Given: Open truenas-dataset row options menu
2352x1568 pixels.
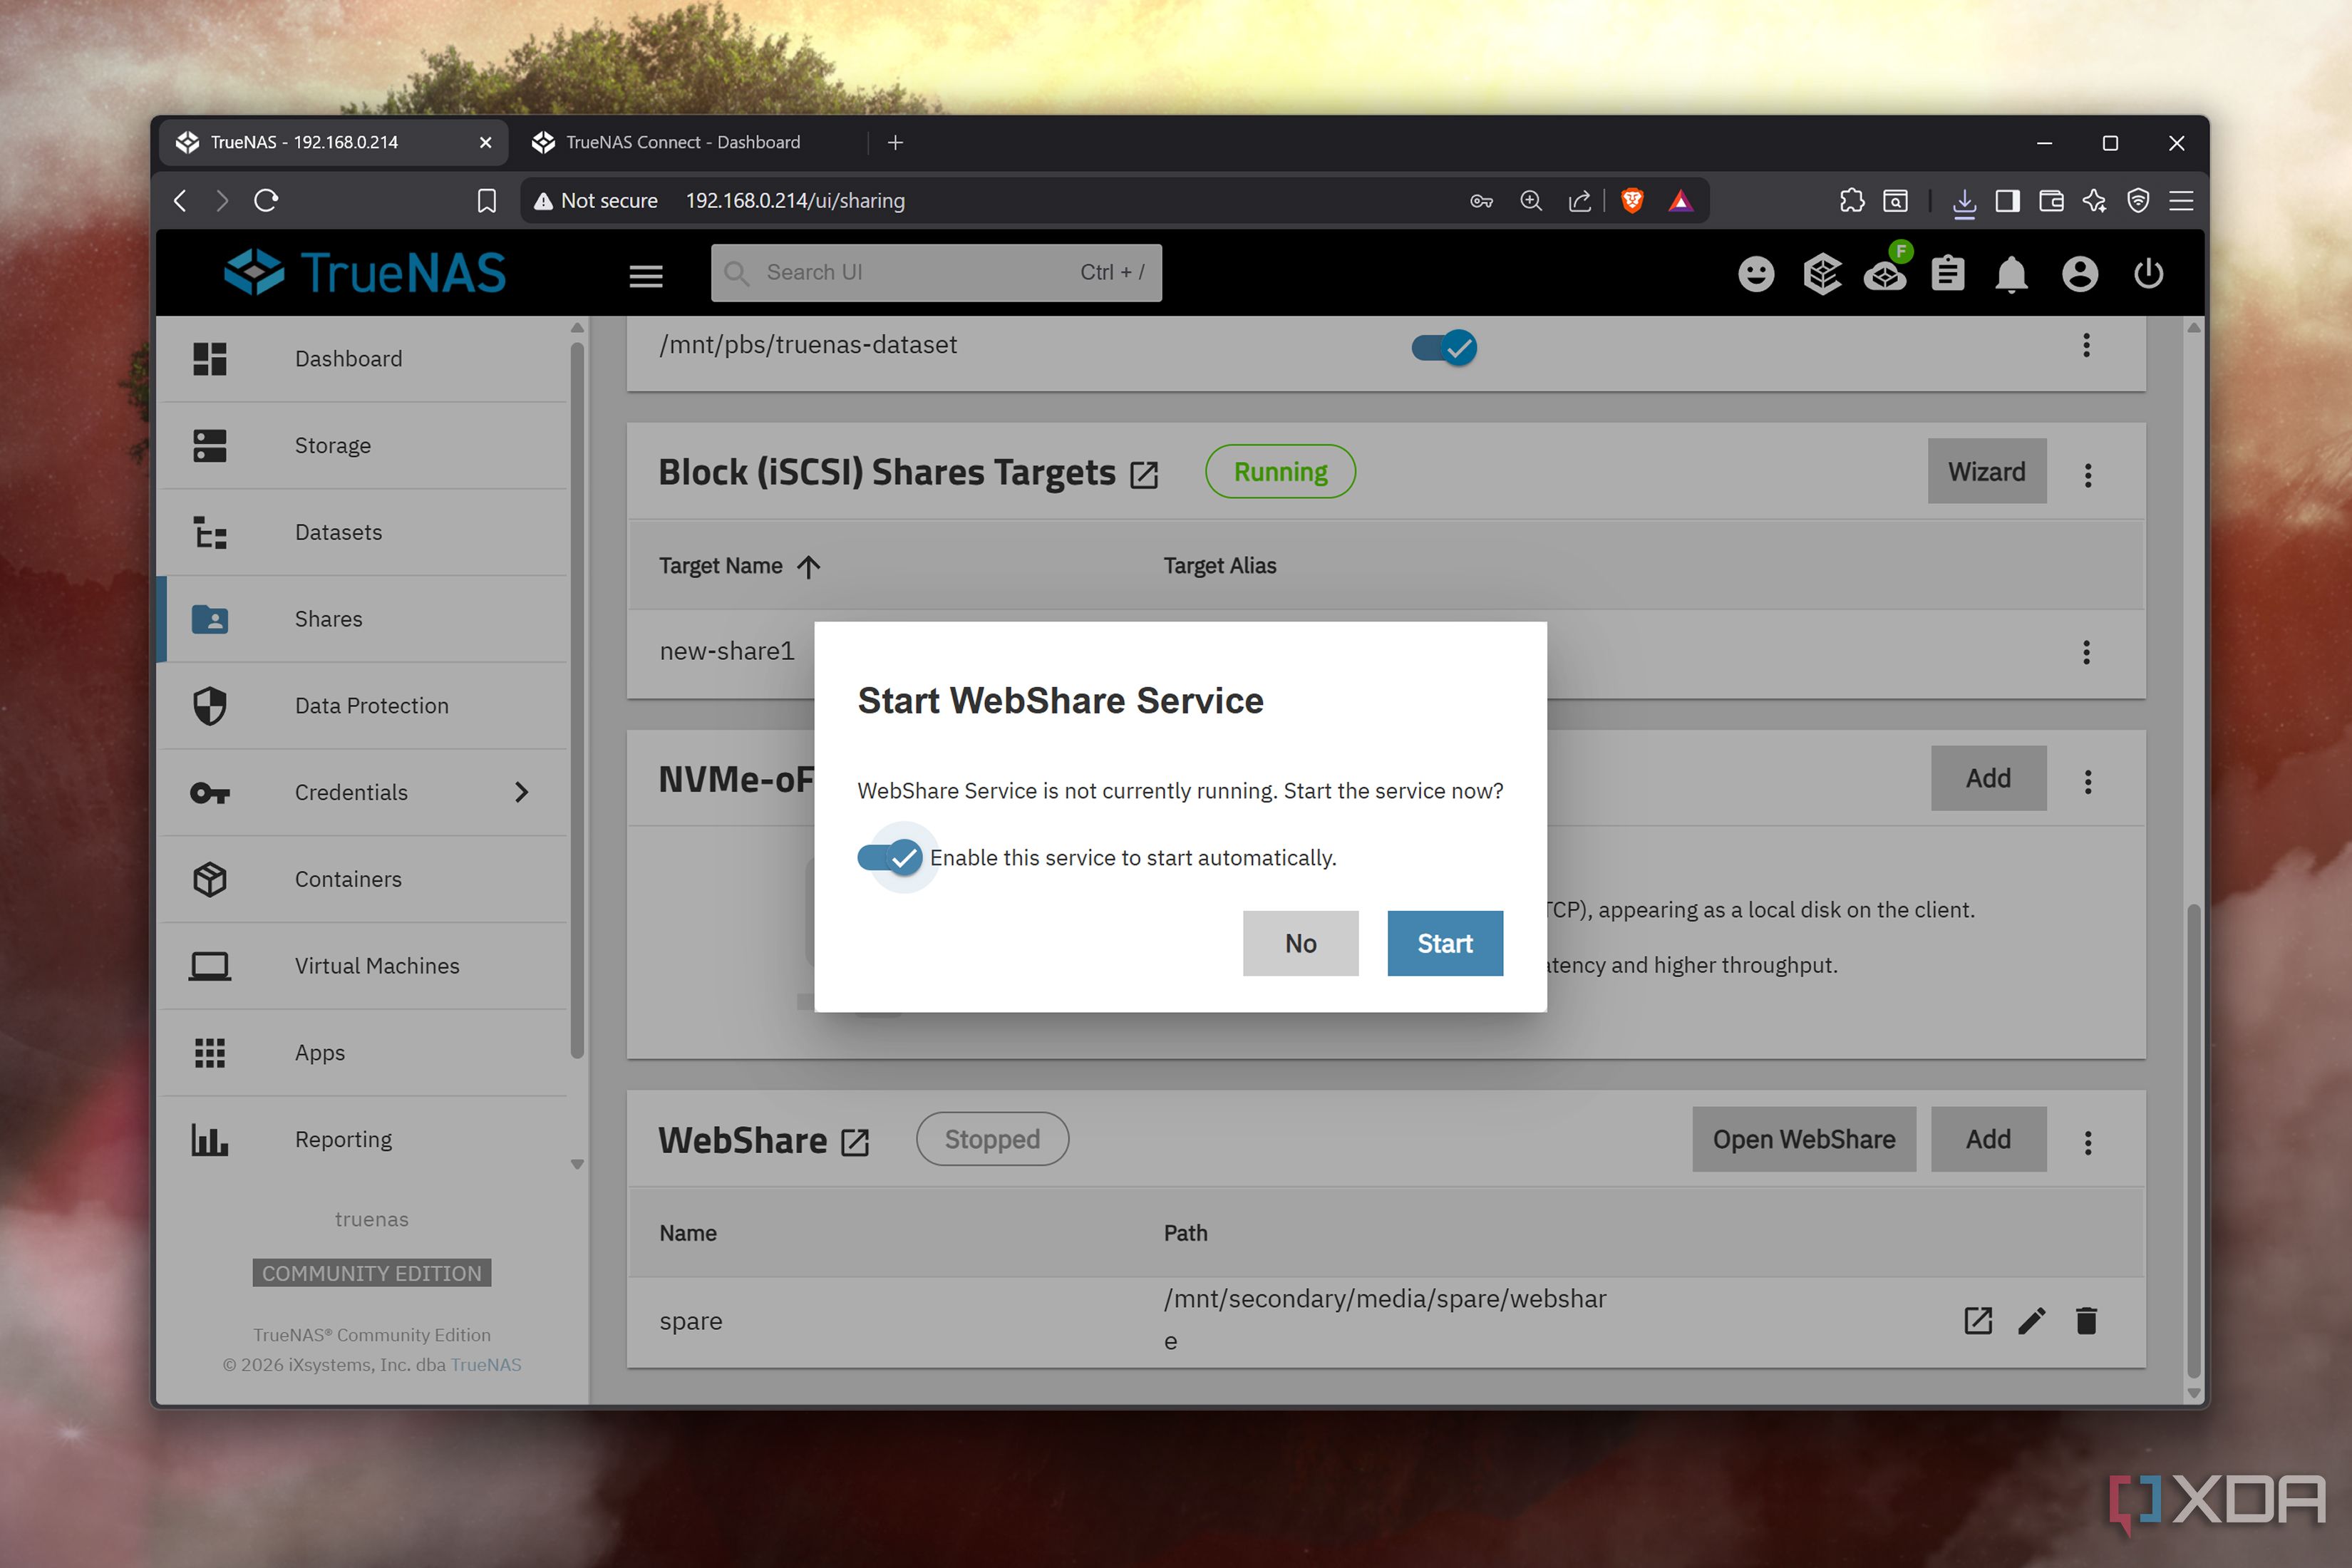Looking at the screenshot, I should 2086,345.
